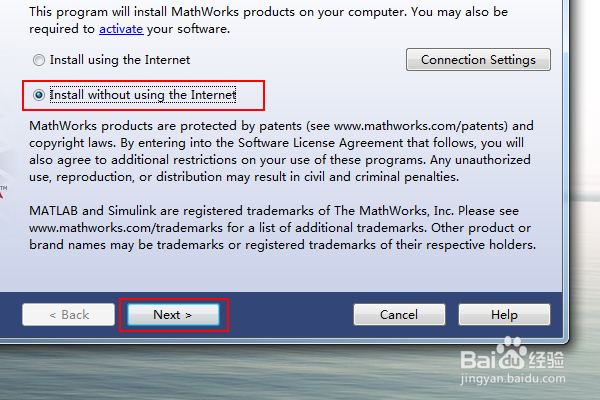Click the disabled < Back button

tap(68, 315)
